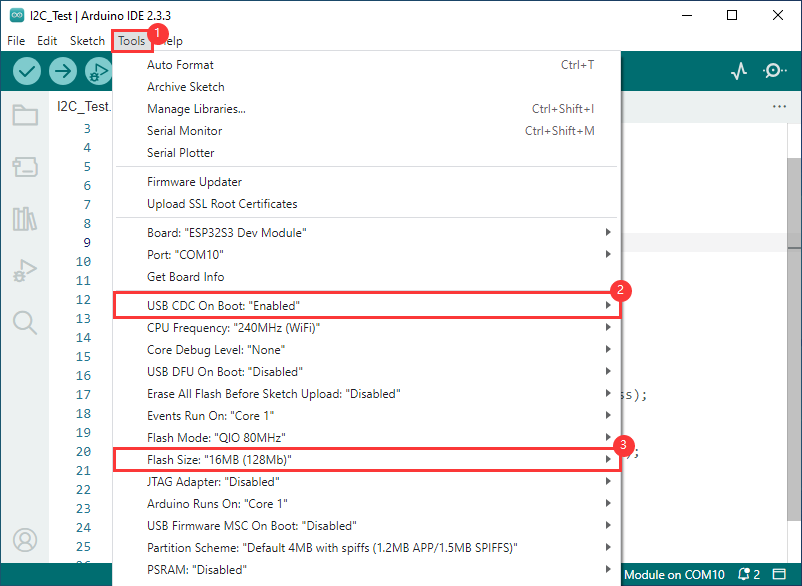
Task: Open the Boards Manager sidebar icon
Action: point(25,167)
